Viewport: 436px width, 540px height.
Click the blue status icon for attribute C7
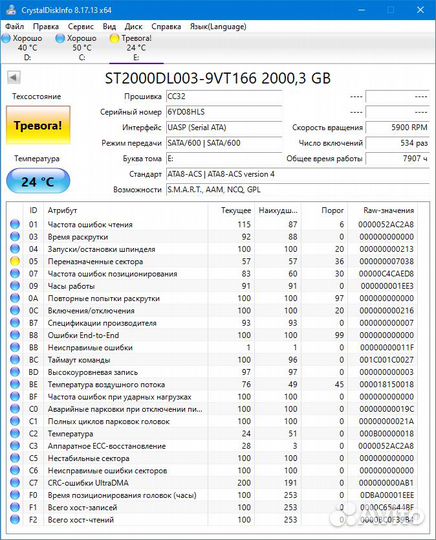(x=15, y=482)
